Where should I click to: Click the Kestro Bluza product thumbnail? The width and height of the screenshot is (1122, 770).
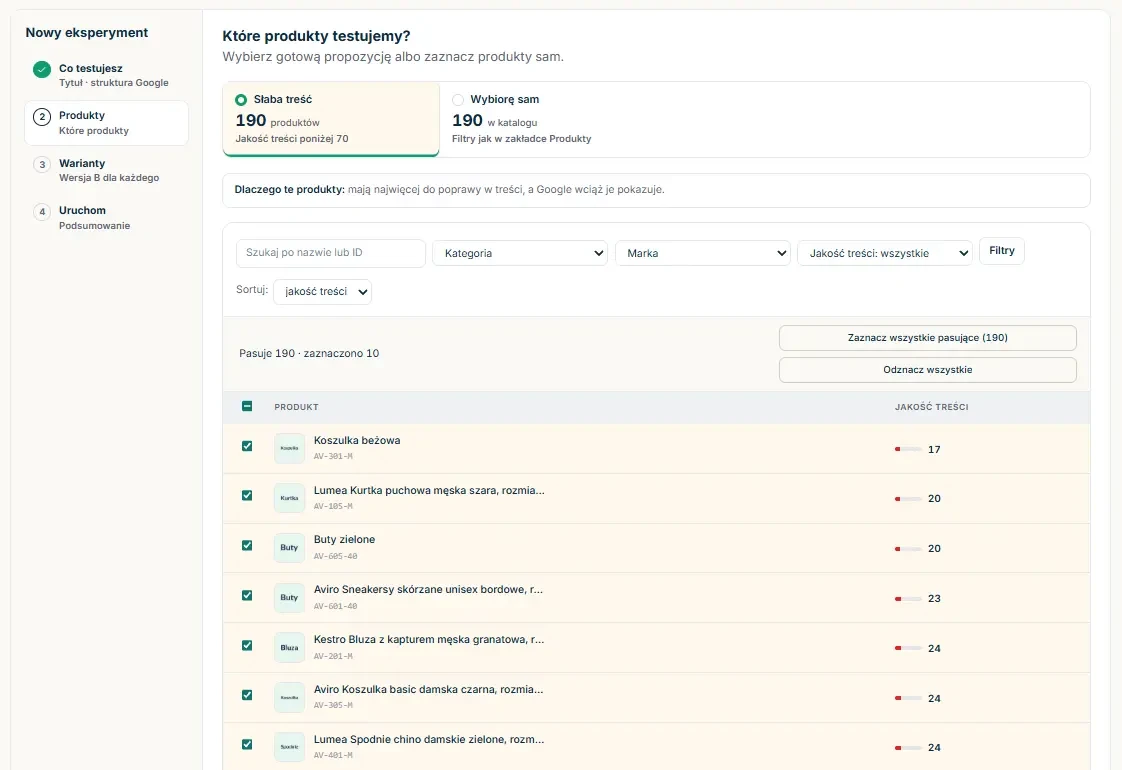coord(289,648)
